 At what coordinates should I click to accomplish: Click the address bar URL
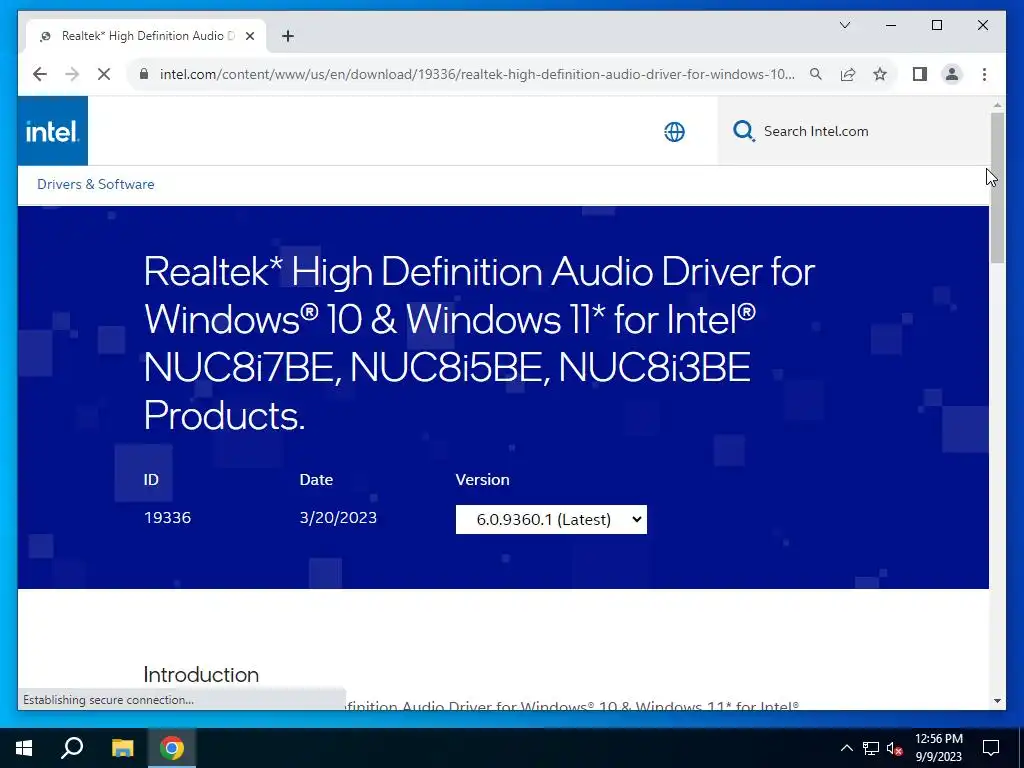click(477, 74)
